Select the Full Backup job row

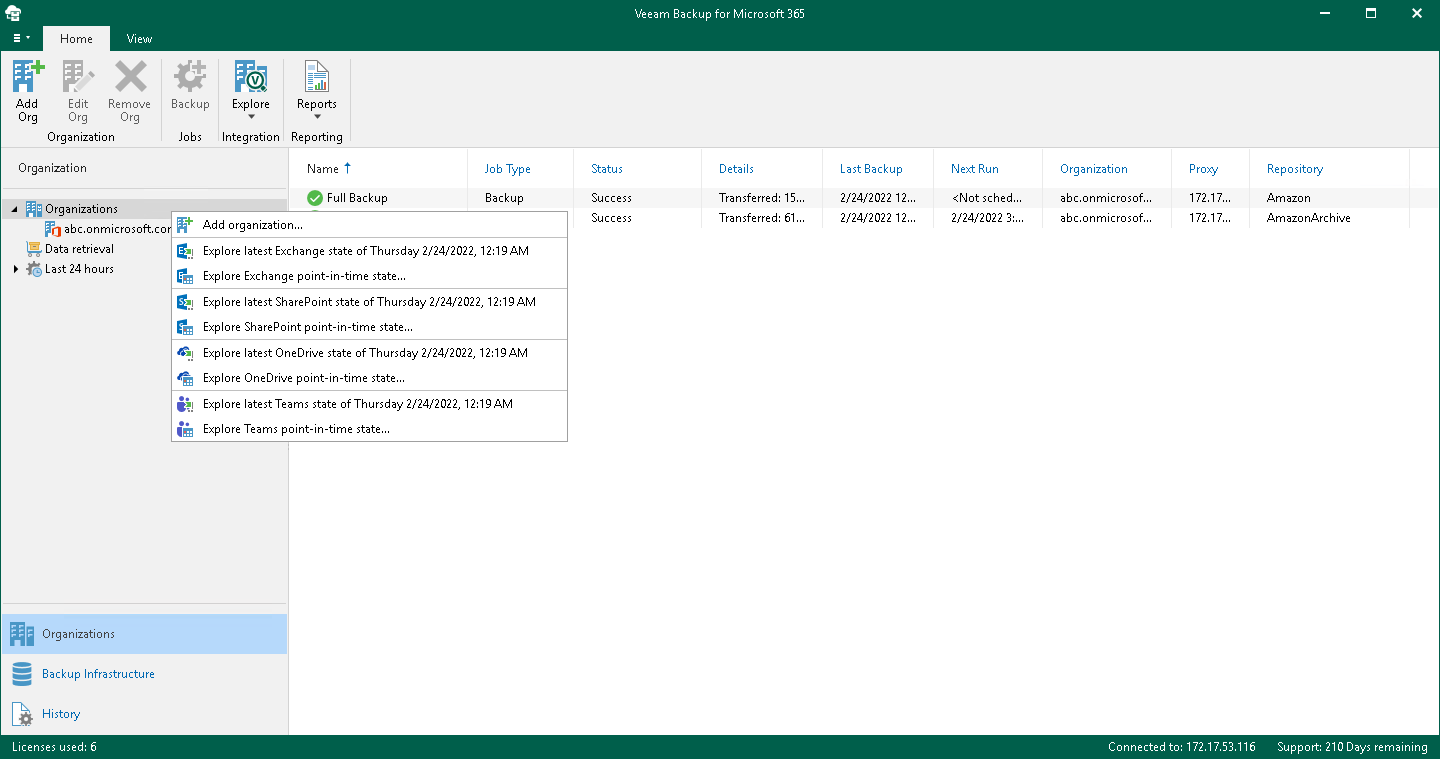[849, 198]
